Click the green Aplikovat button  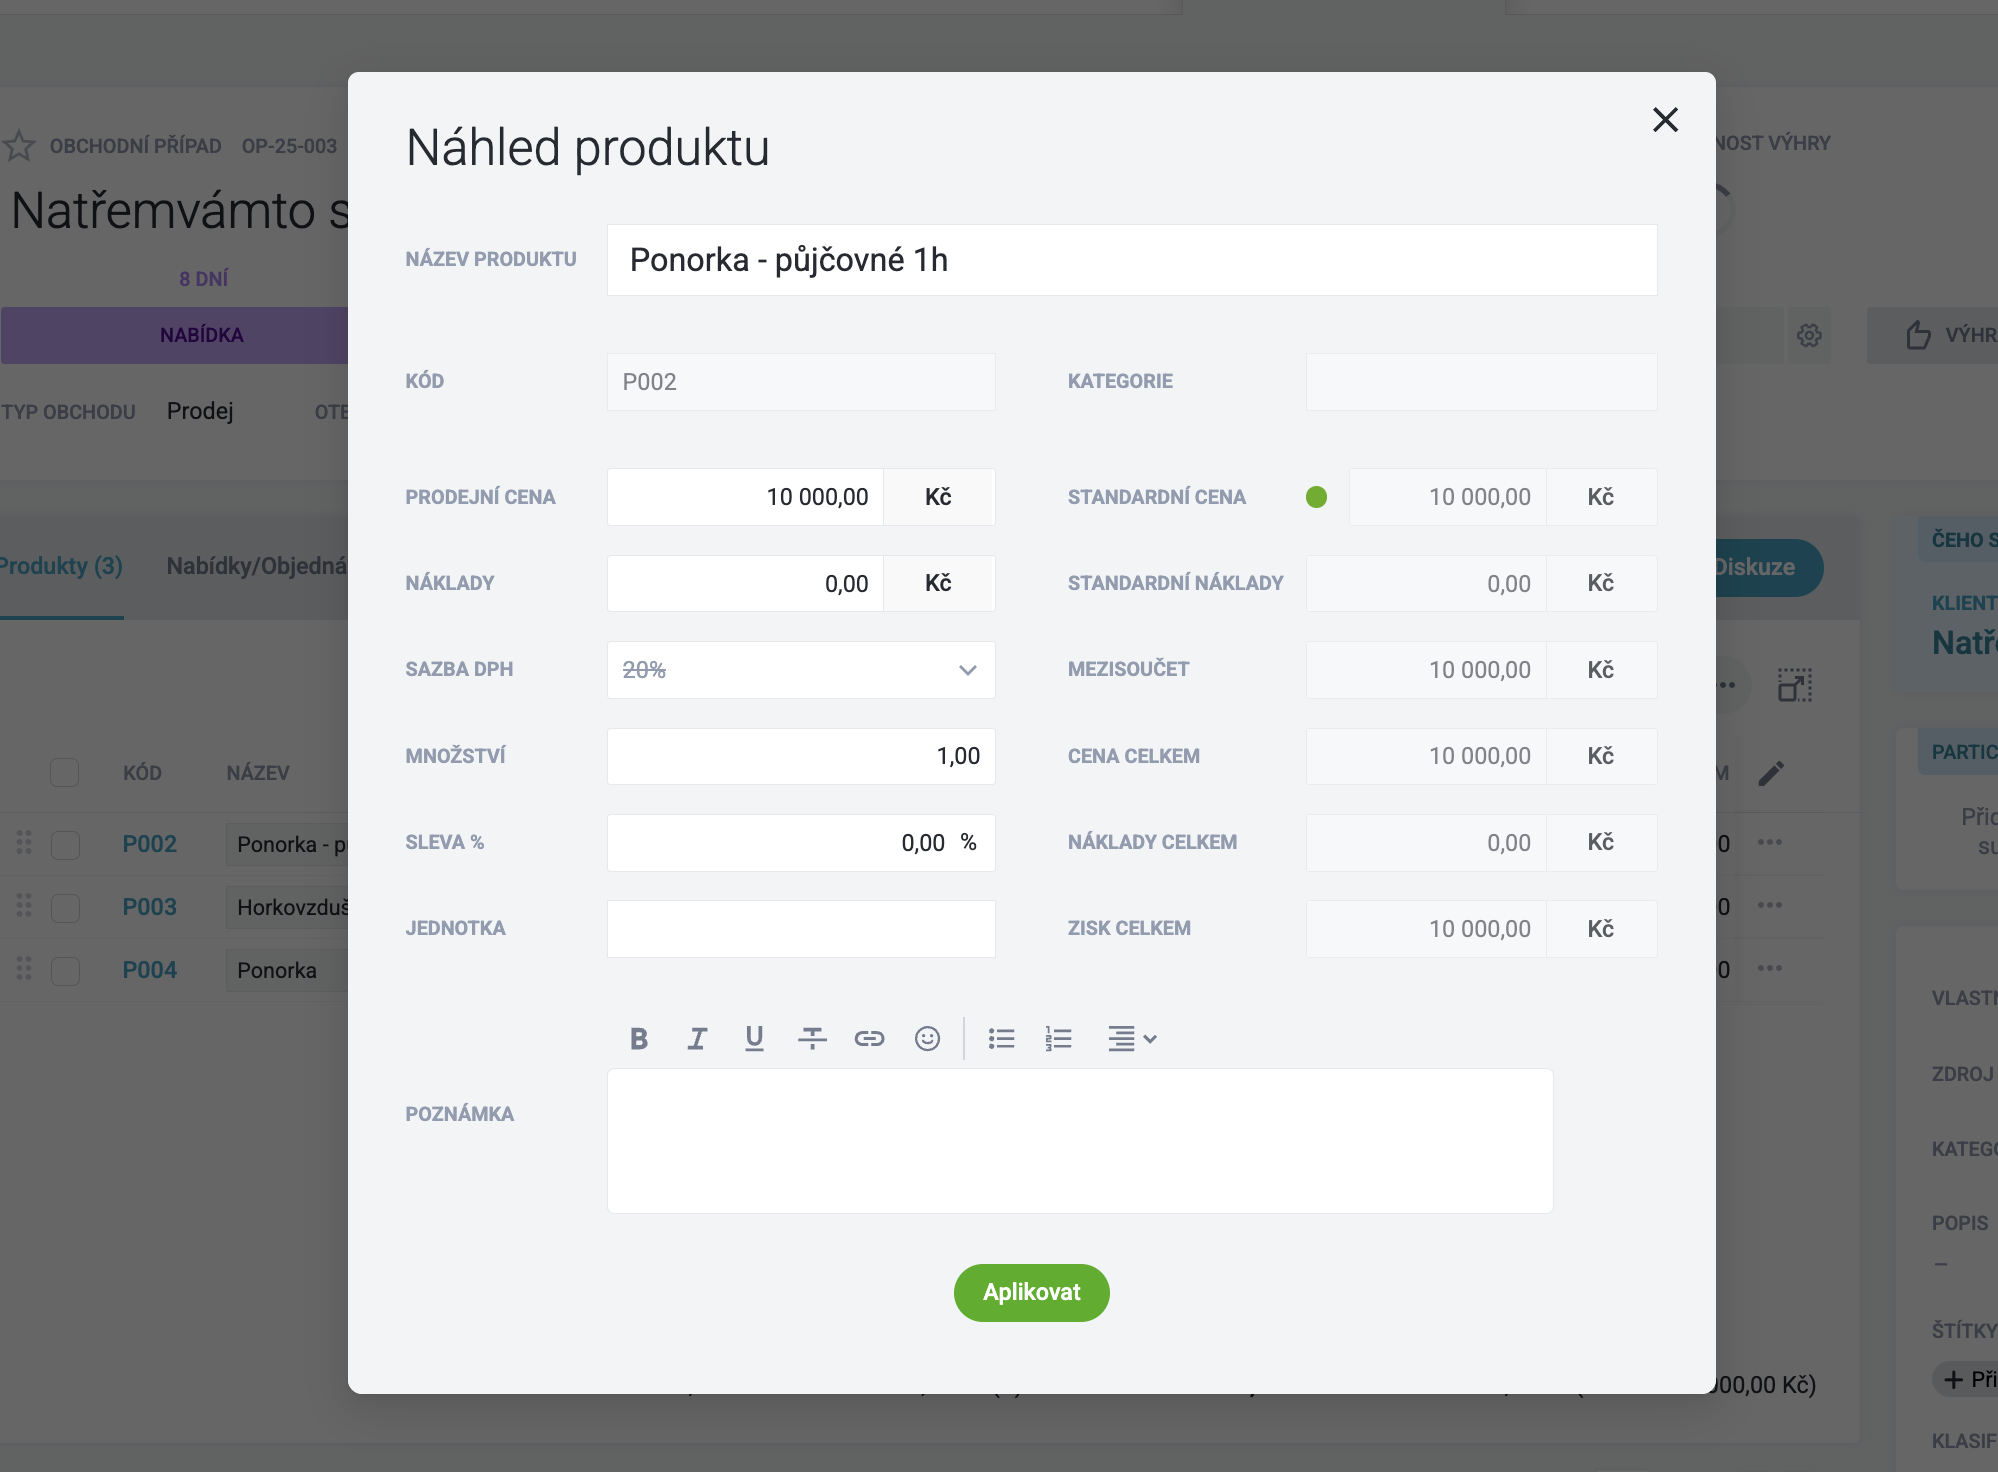1032,1293
